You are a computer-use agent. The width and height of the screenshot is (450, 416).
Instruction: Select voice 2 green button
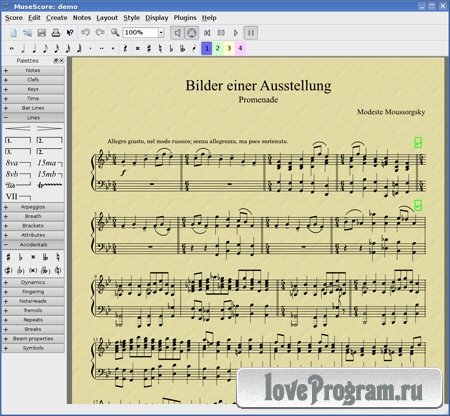pos(218,48)
